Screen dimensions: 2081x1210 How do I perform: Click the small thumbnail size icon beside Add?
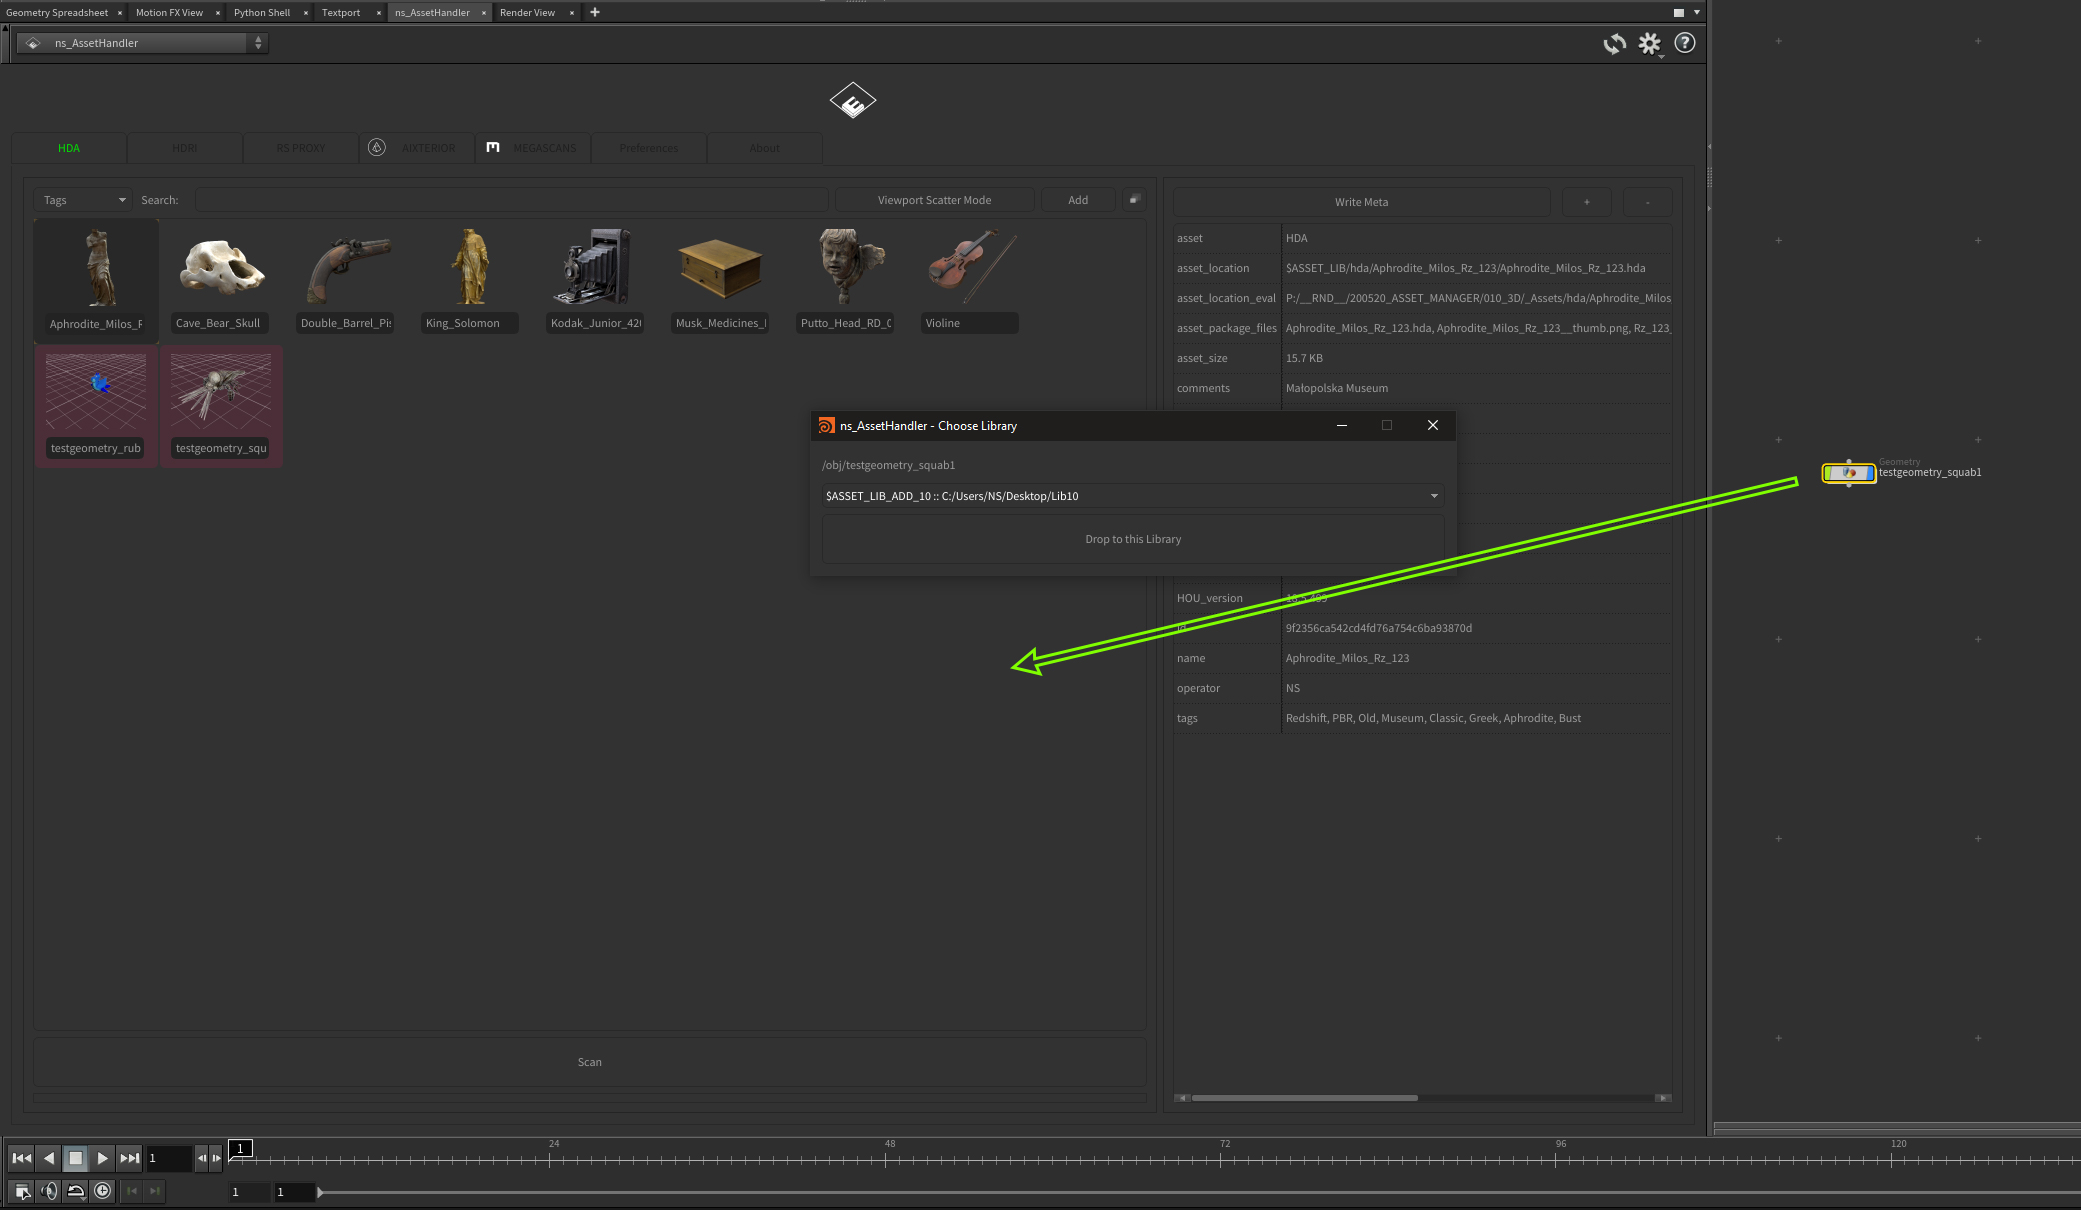tap(1134, 200)
